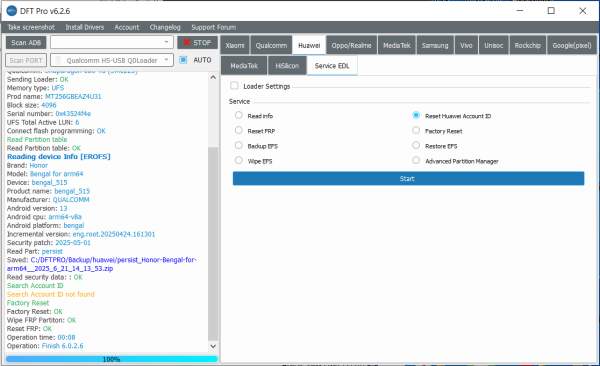Screen dimensions: 600x366
Task: Click the 'Serial number' log line
Action: [x=49, y=114]
